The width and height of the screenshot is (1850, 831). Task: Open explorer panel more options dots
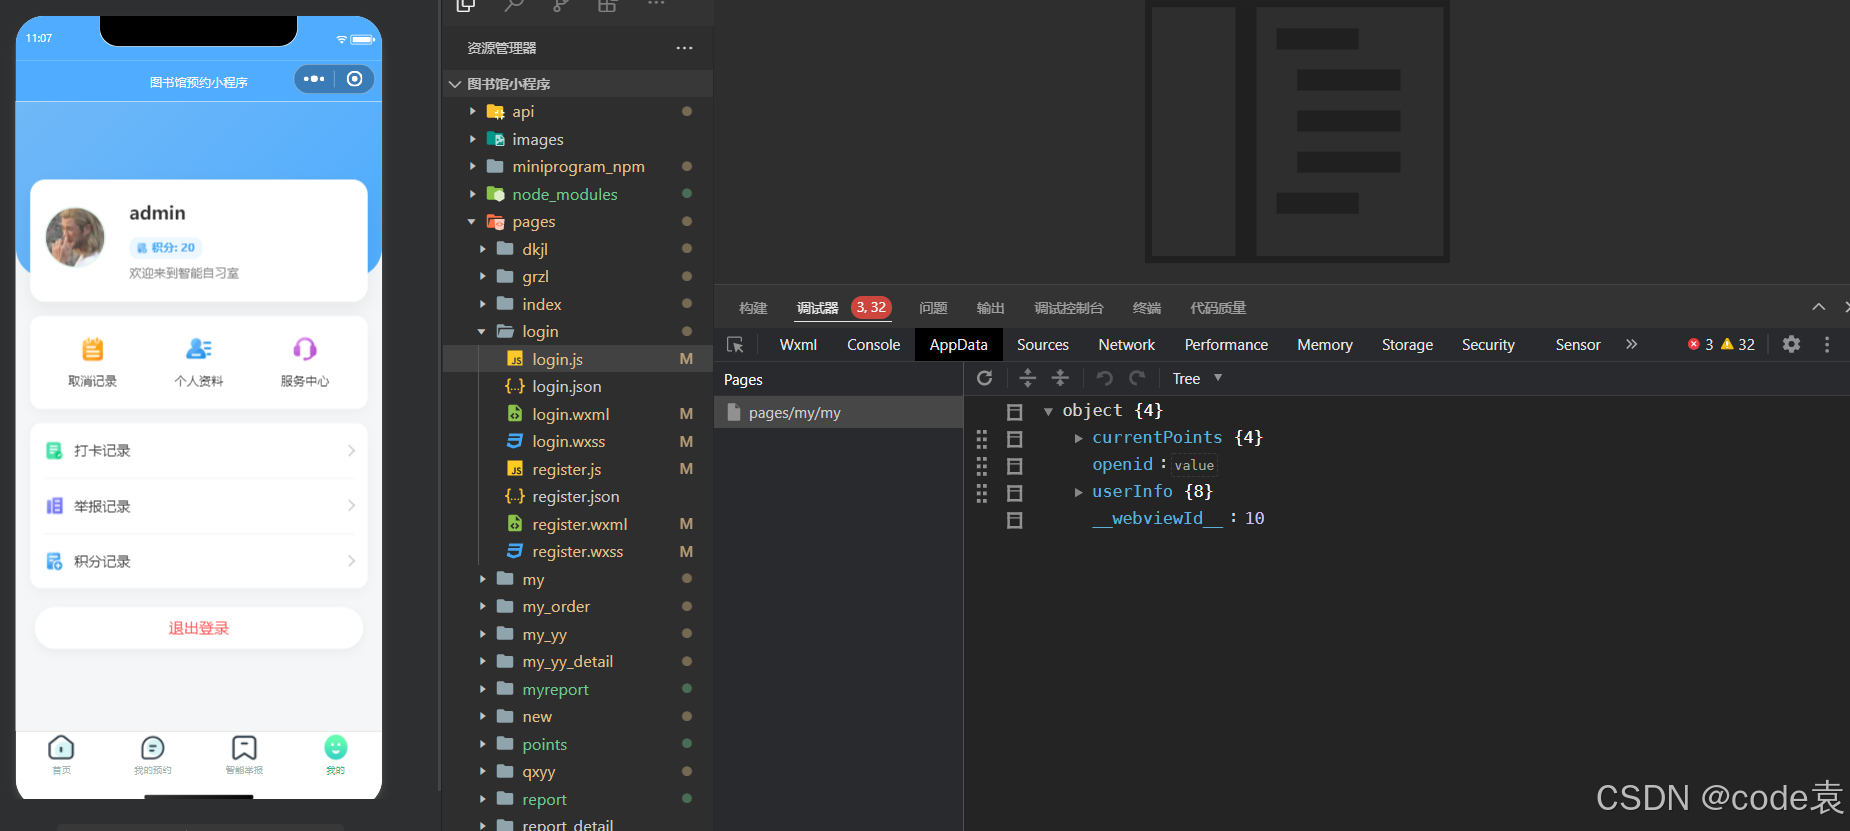pyautogui.click(x=684, y=48)
